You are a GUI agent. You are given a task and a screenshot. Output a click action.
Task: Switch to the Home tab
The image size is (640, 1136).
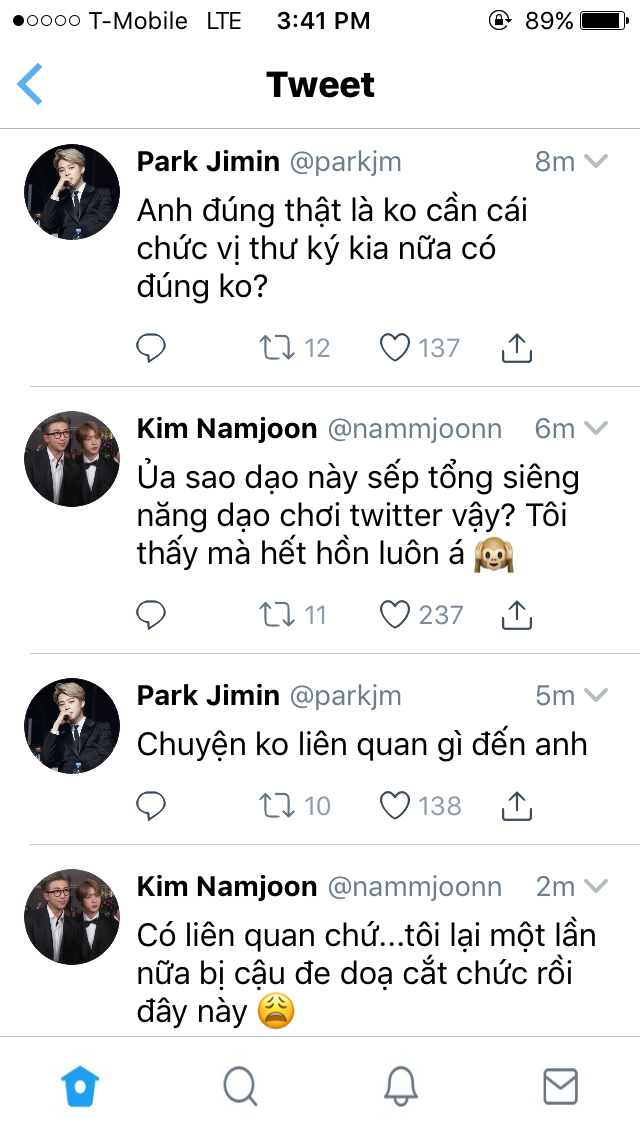coord(81,1085)
